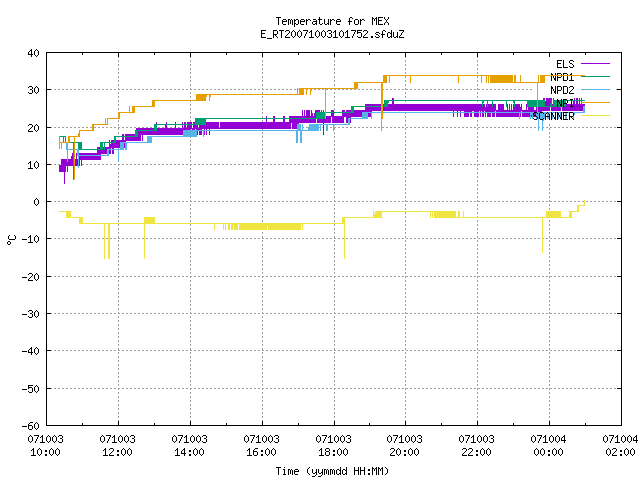Screen dimensions: 640x480
Task: Click the y-axis value -40
Action: (x=31, y=351)
